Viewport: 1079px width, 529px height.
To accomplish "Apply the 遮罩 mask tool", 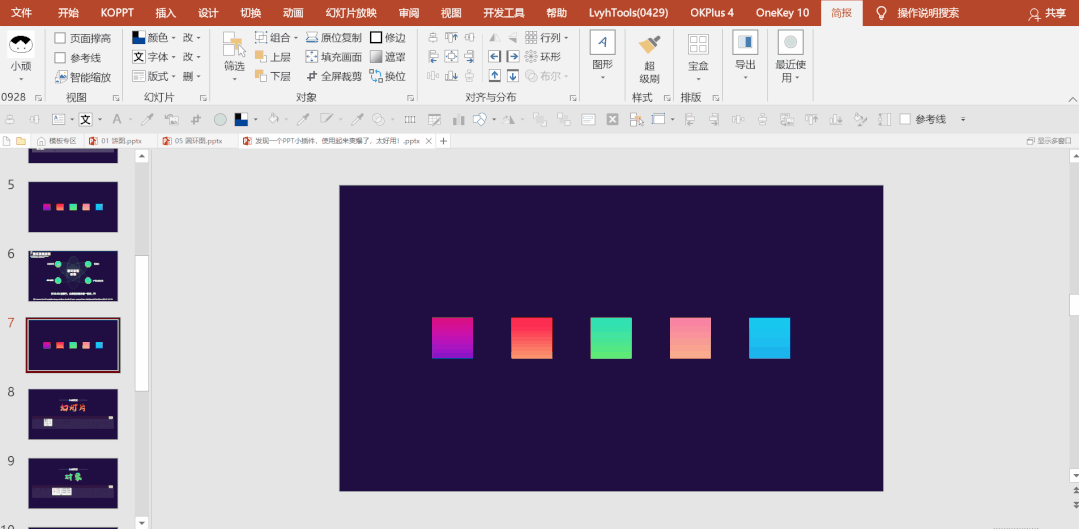I will tap(387, 57).
